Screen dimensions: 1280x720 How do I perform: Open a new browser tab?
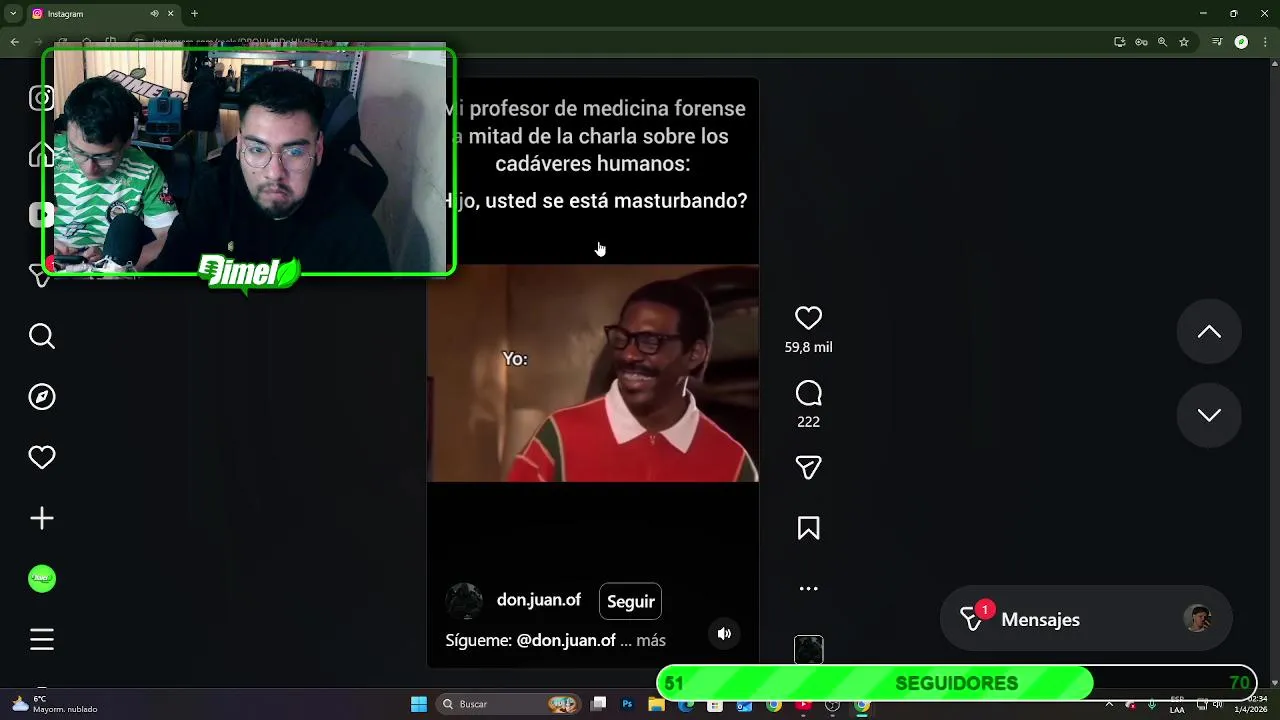click(x=194, y=14)
